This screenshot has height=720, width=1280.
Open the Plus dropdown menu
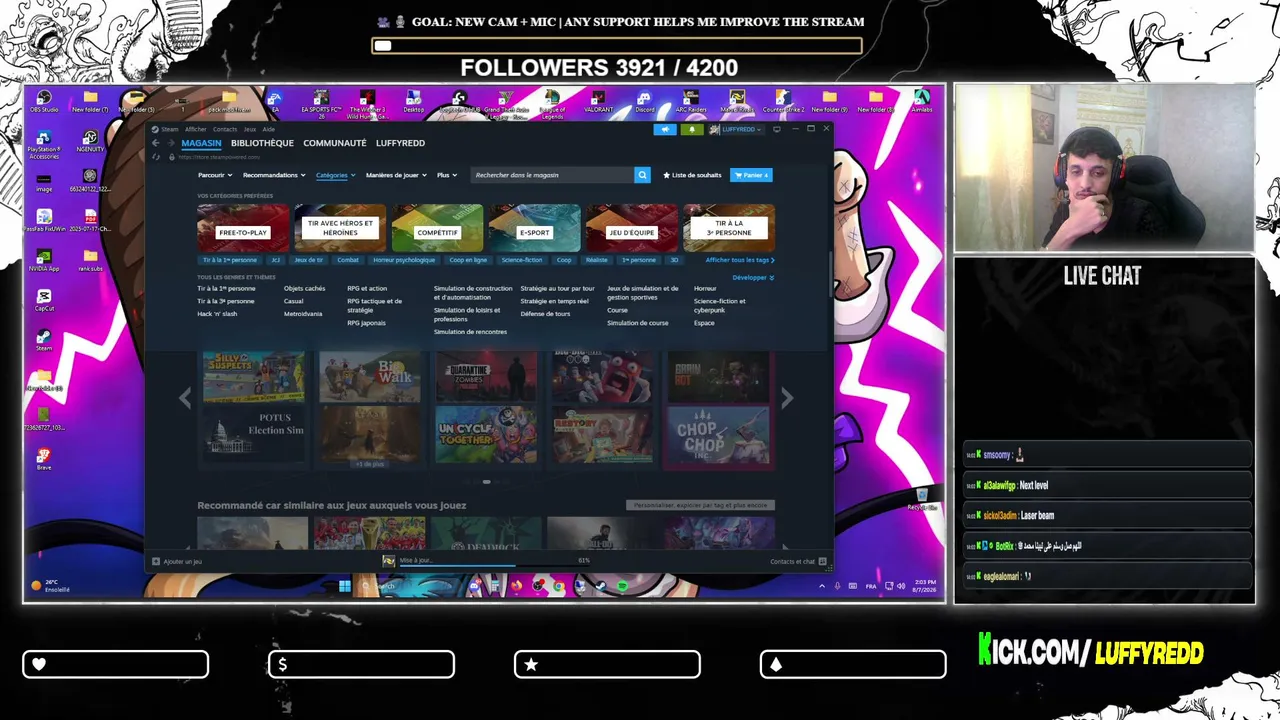[x=447, y=175]
